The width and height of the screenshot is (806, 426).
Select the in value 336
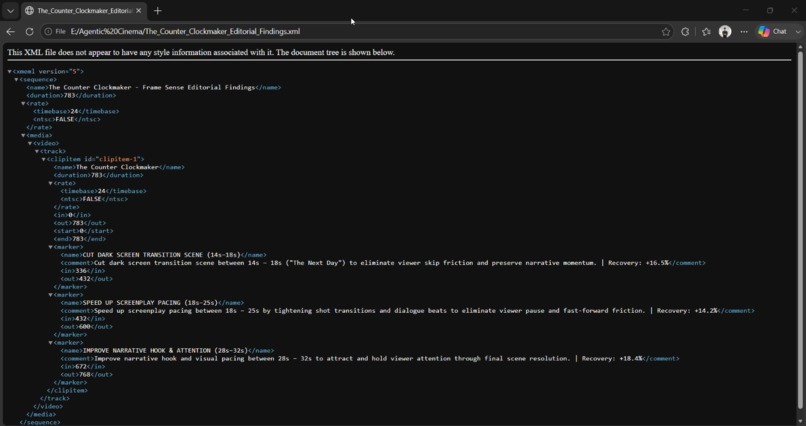(x=81, y=271)
